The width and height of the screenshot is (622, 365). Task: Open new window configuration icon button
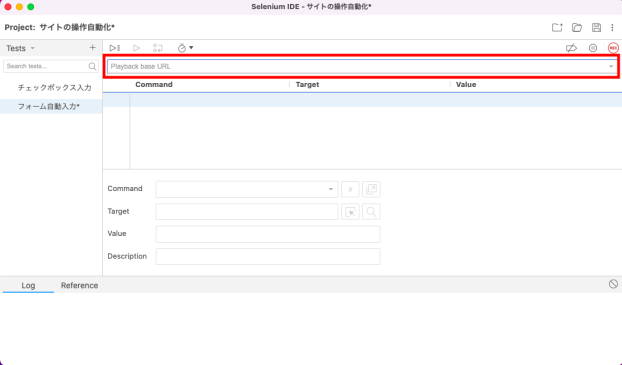tap(371, 189)
